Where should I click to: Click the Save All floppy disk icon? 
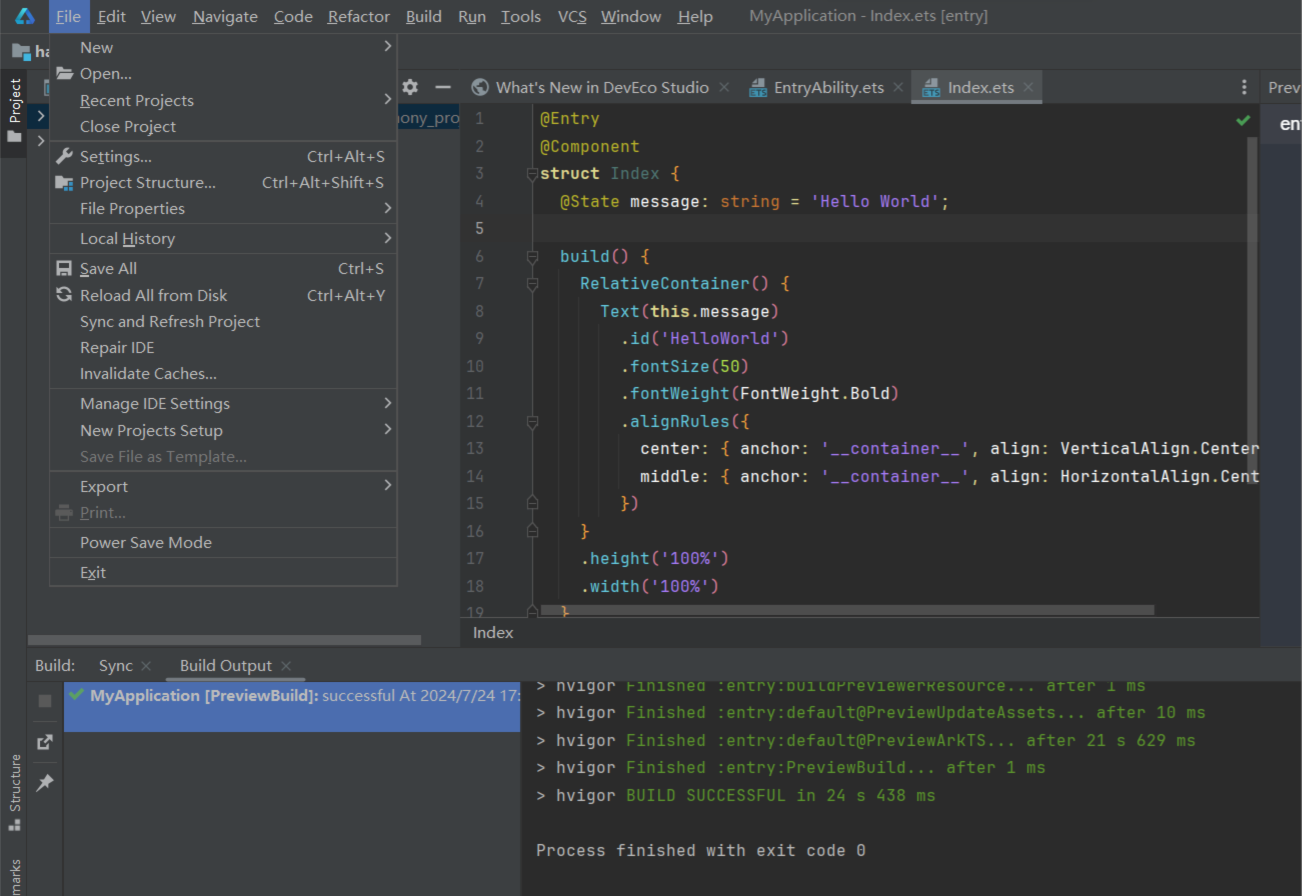65,269
